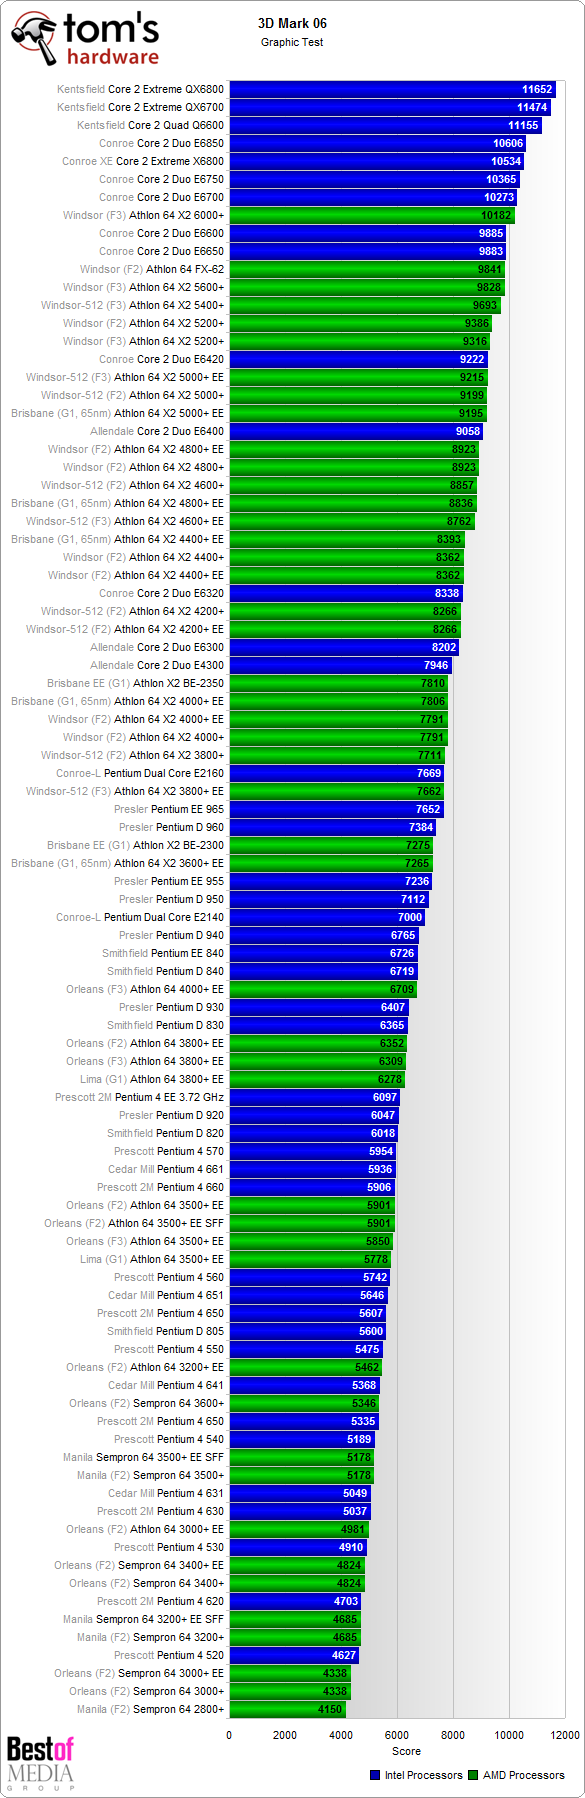Click the 'Athlon X2 BE-2300' label
This screenshot has height=1798, width=585.
(178, 845)
